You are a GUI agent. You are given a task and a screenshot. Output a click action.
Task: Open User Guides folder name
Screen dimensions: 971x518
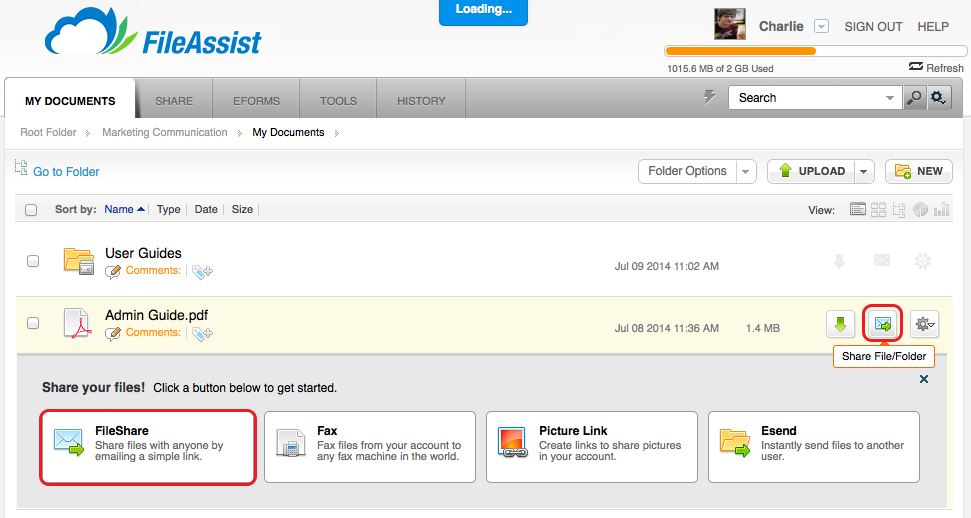(x=143, y=253)
